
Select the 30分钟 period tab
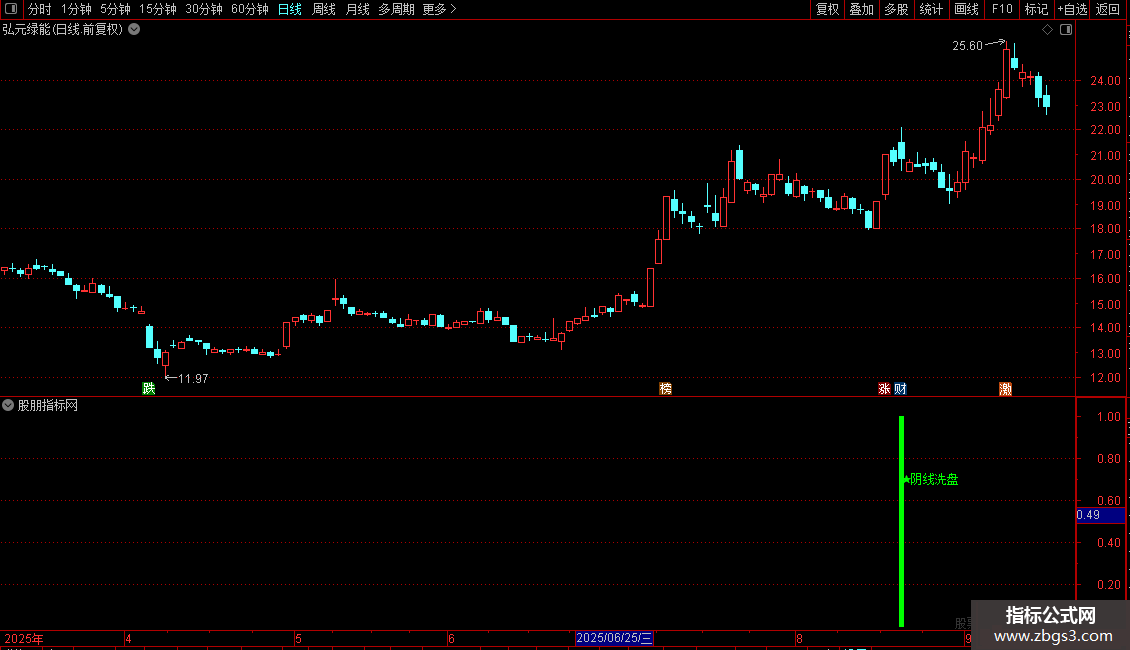tap(204, 9)
